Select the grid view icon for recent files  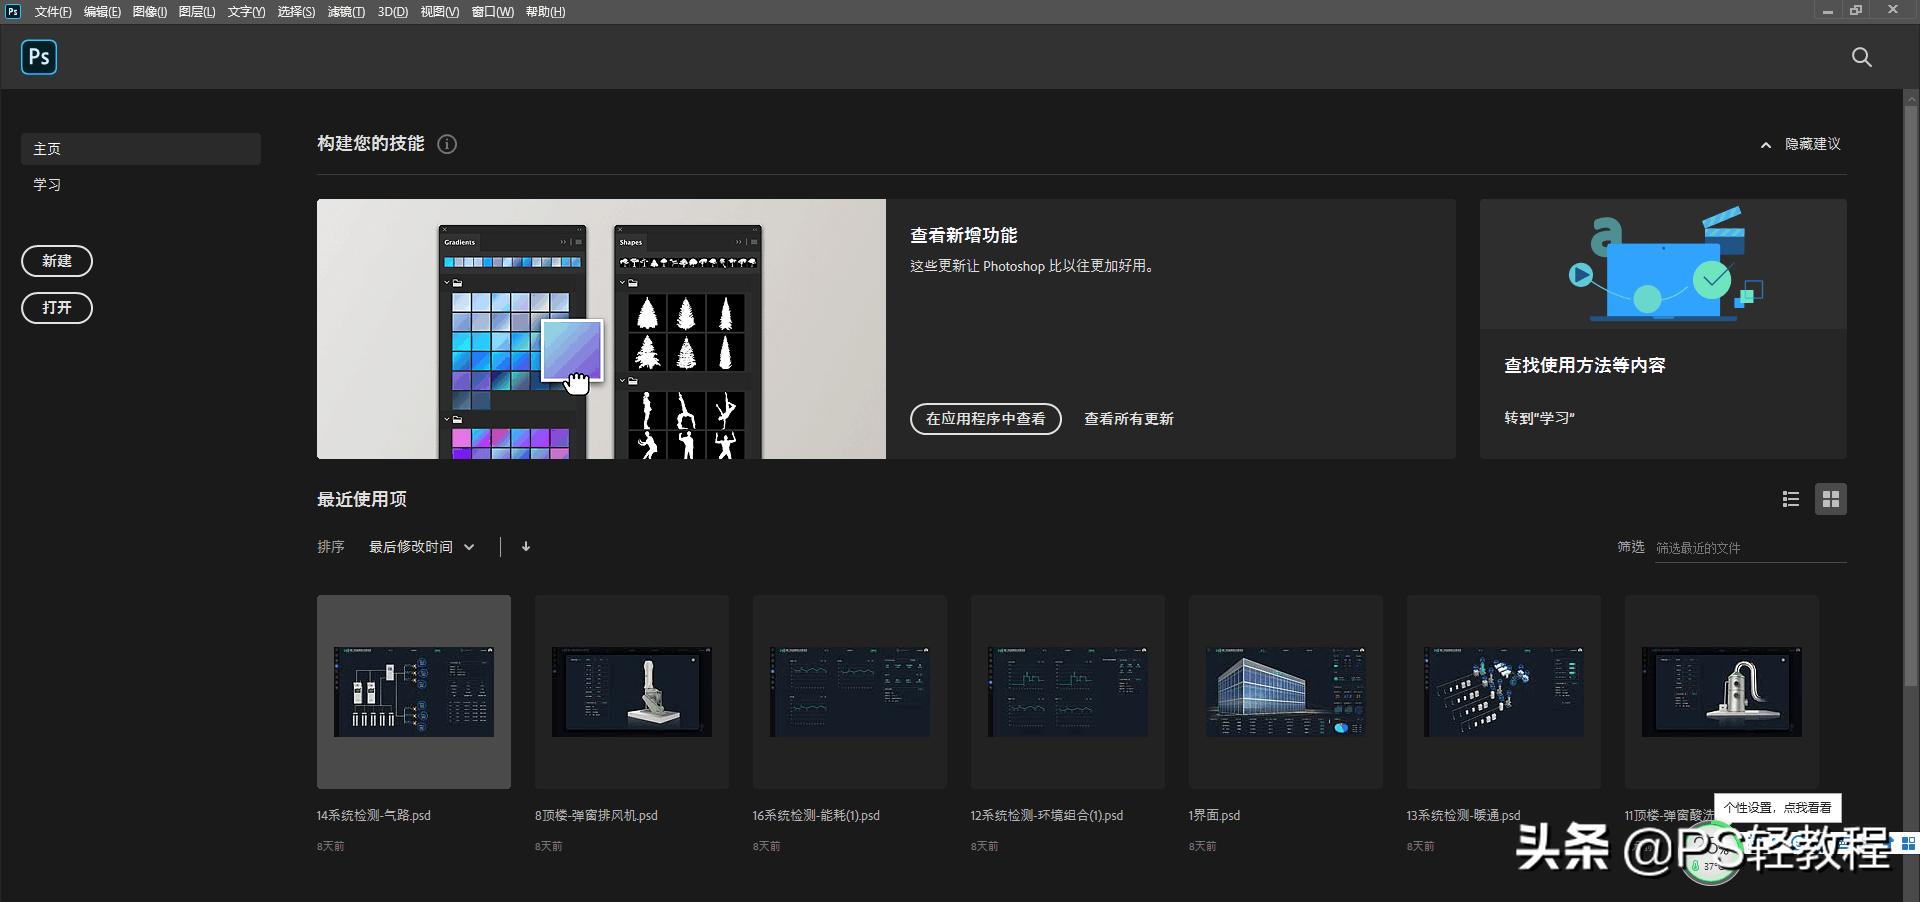1831,499
